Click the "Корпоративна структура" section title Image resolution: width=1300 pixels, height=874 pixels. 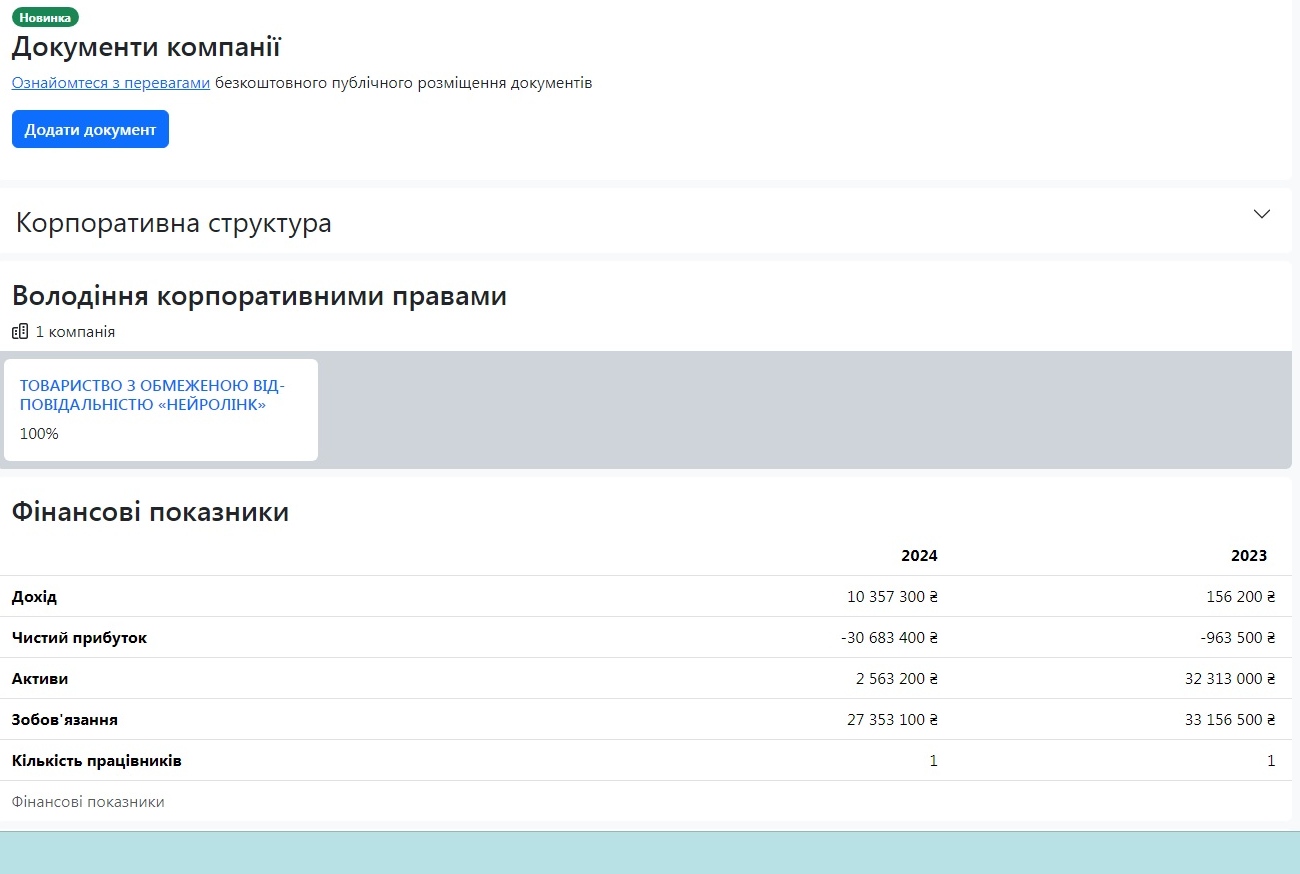click(x=174, y=223)
